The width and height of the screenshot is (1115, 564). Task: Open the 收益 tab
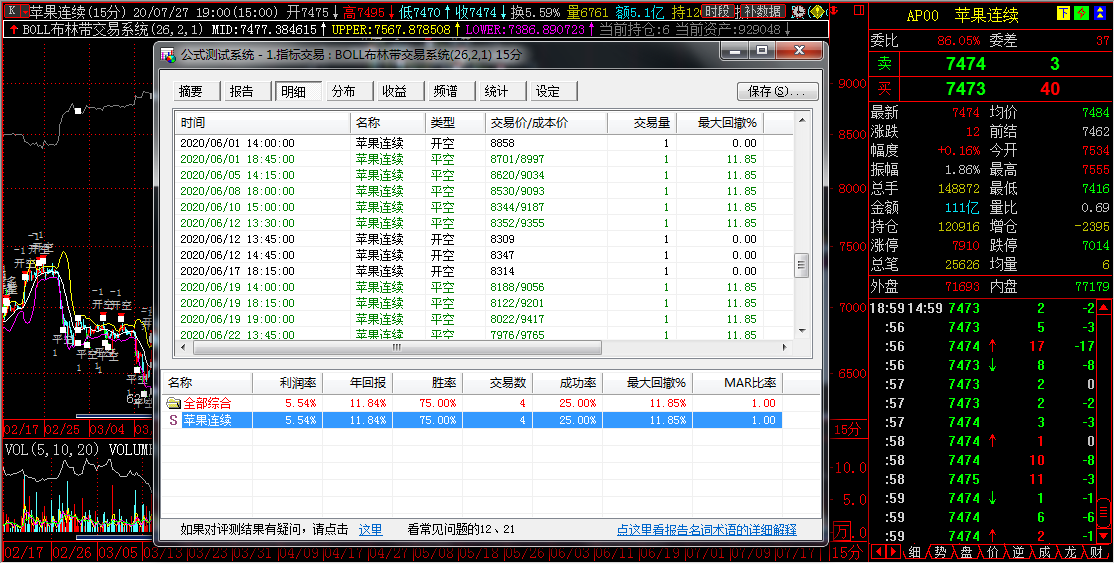[394, 91]
